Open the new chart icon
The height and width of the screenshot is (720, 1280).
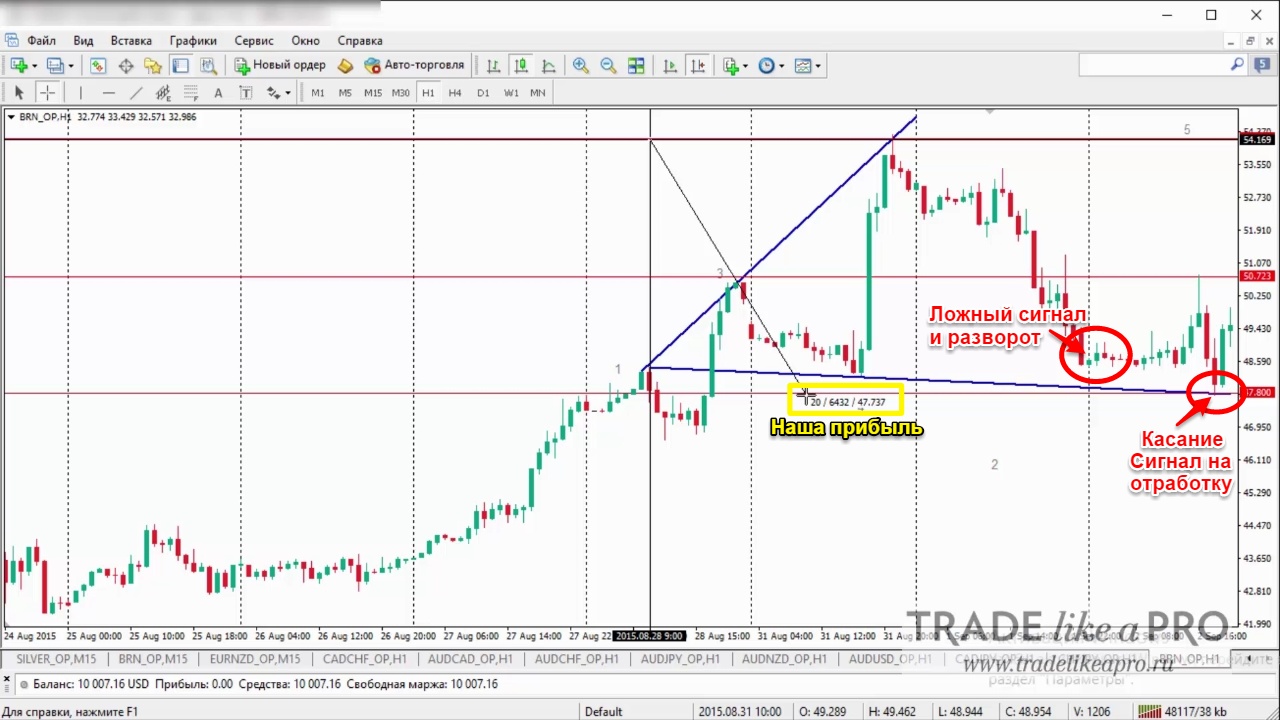18,66
